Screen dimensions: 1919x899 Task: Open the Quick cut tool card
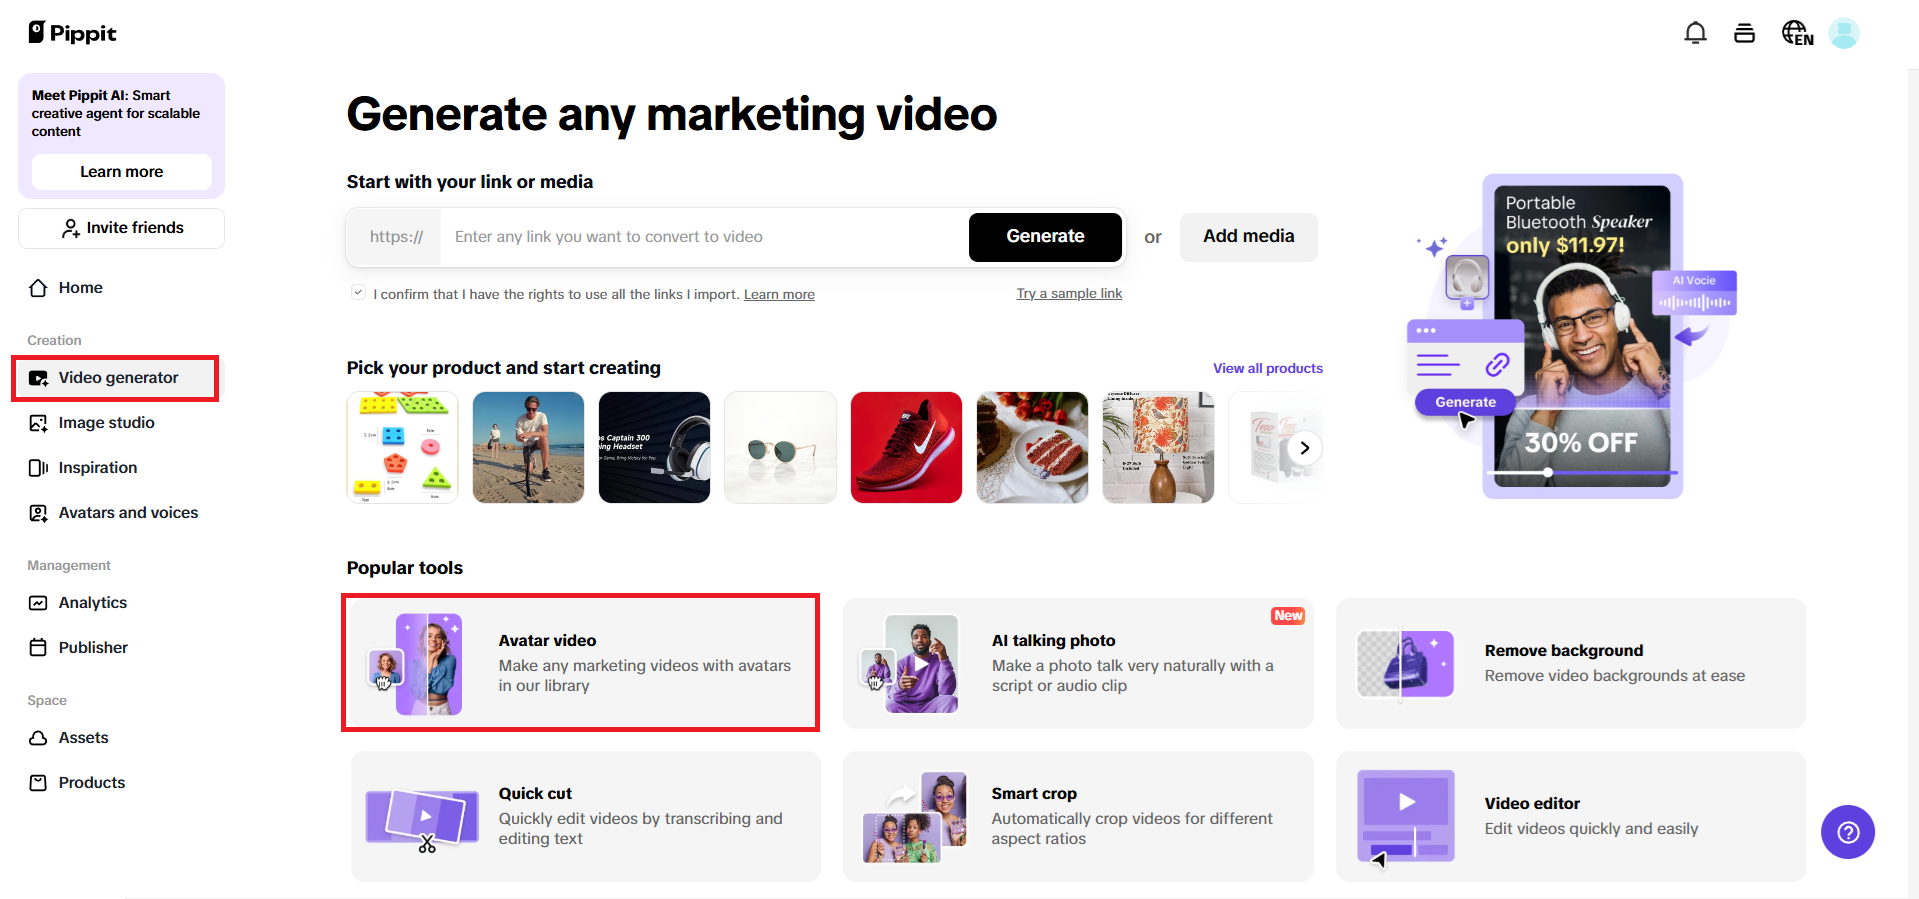pos(585,817)
